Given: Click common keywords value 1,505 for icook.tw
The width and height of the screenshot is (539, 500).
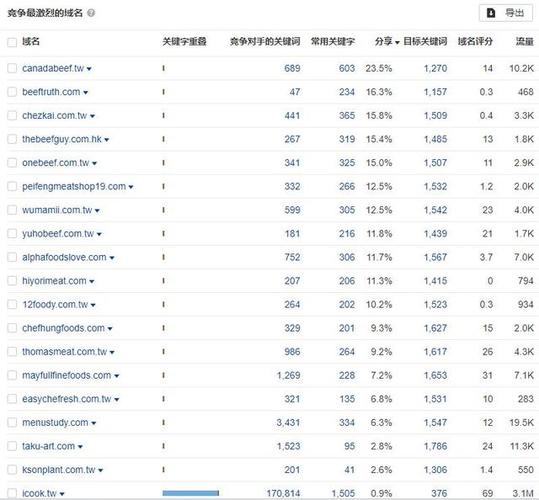Looking at the screenshot, I should click(343, 493).
